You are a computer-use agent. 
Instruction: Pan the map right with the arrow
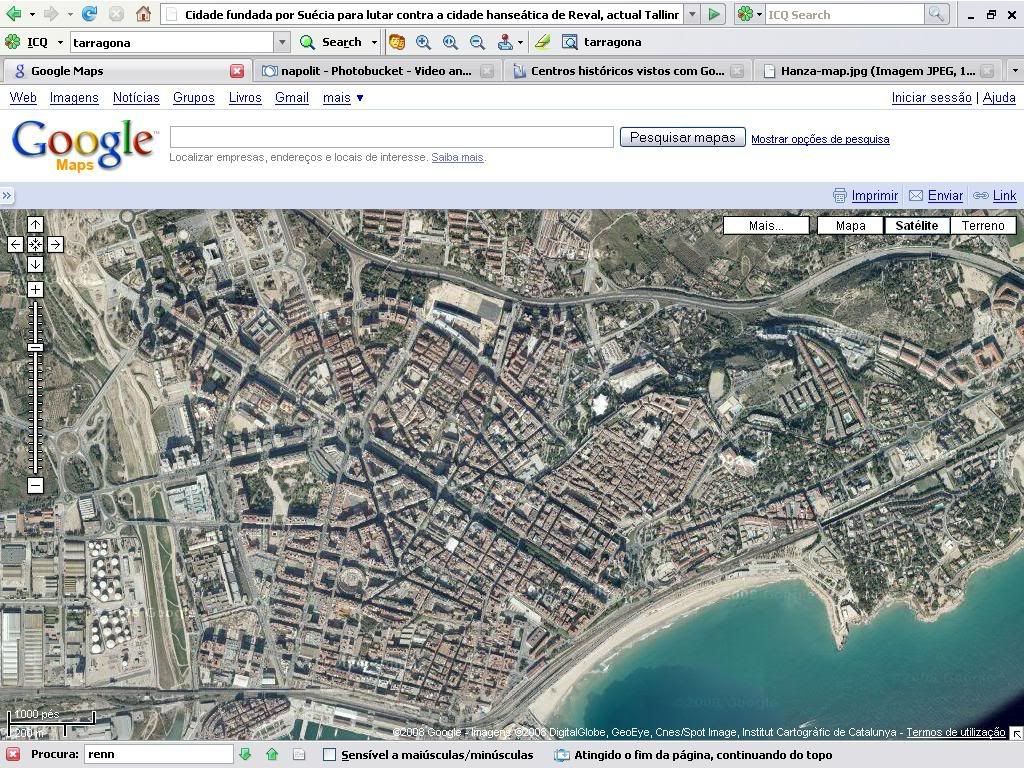[55, 244]
